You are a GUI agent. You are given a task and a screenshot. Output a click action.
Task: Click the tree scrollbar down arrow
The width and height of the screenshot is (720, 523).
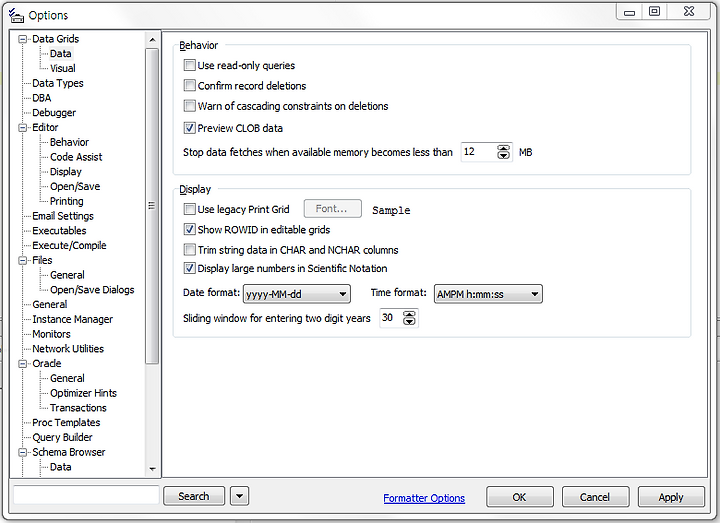coord(152,469)
